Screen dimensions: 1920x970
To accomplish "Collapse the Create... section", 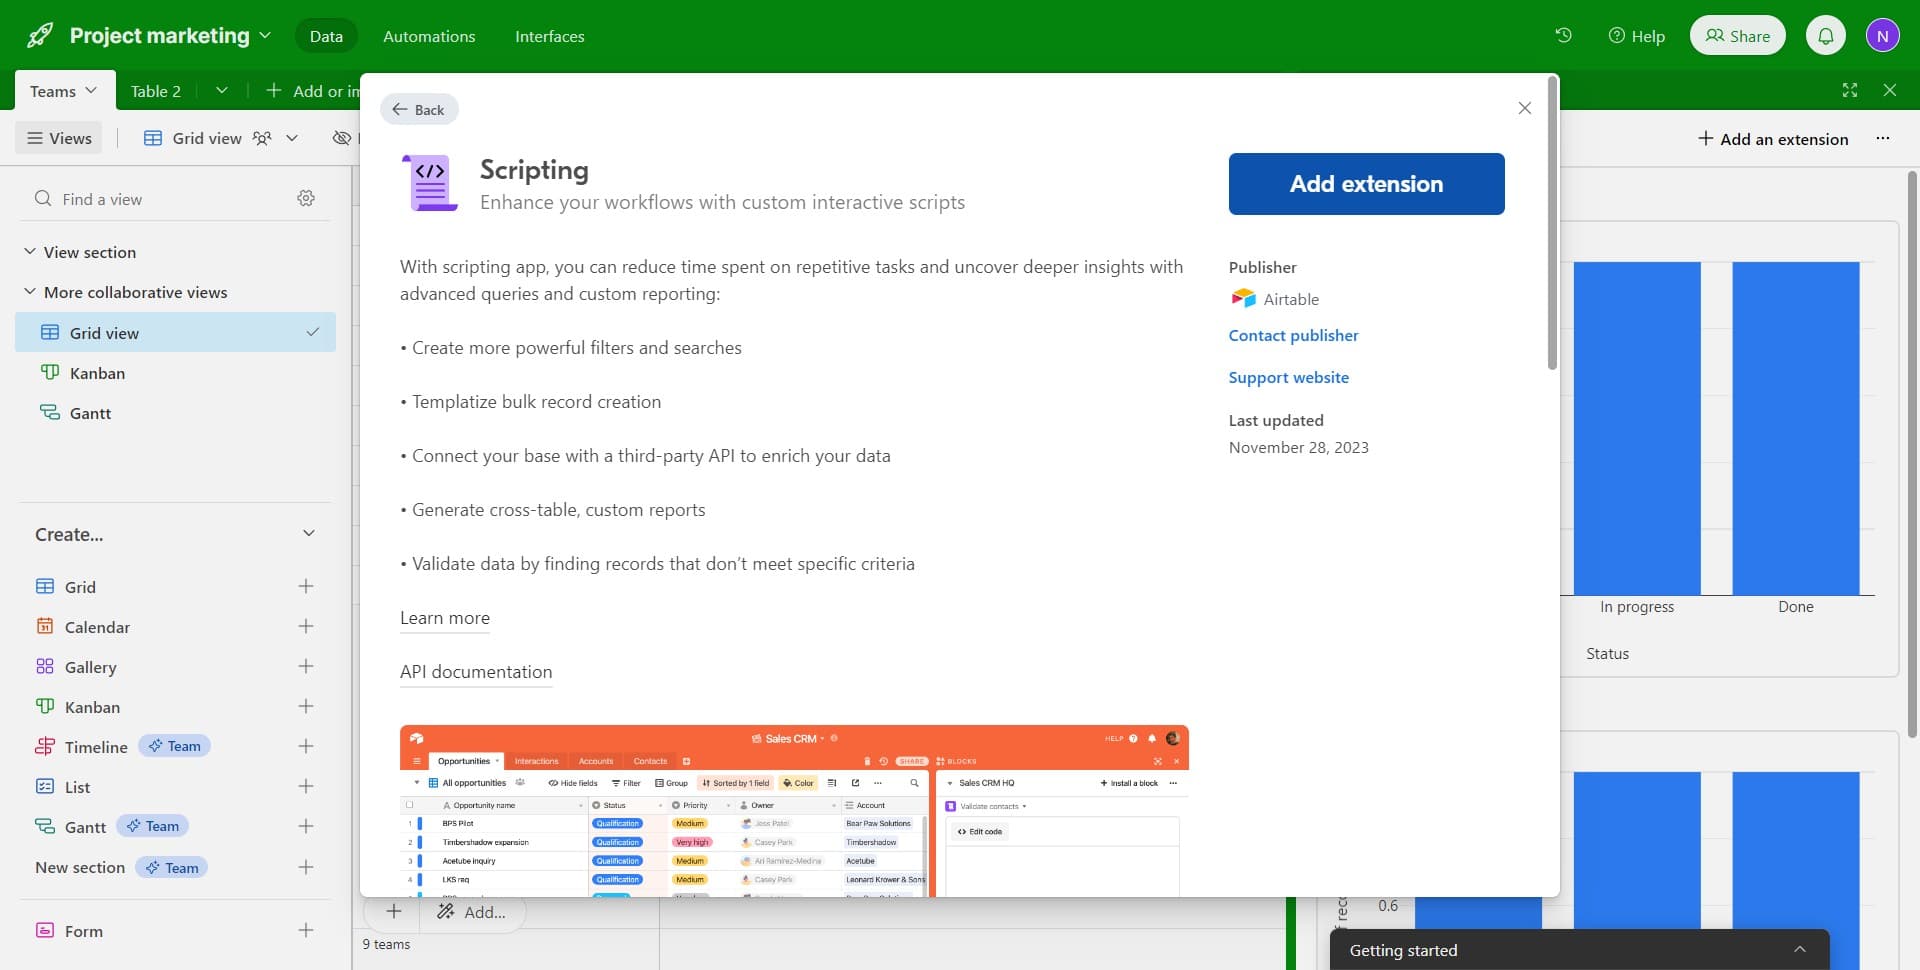I will pyautogui.click(x=308, y=532).
